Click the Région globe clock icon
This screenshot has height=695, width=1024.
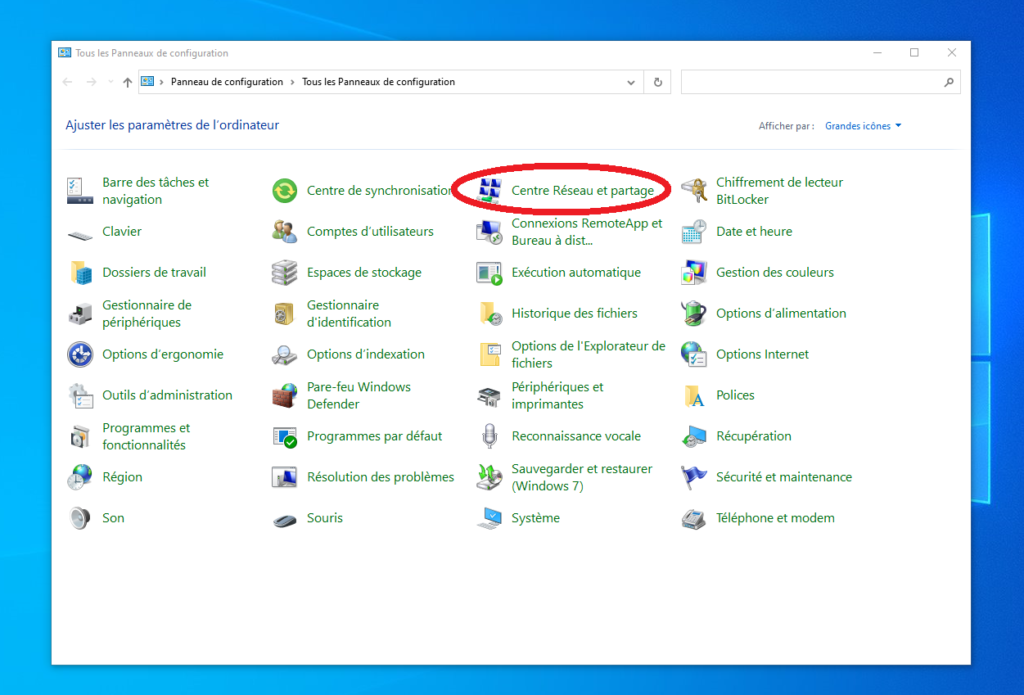click(x=80, y=477)
